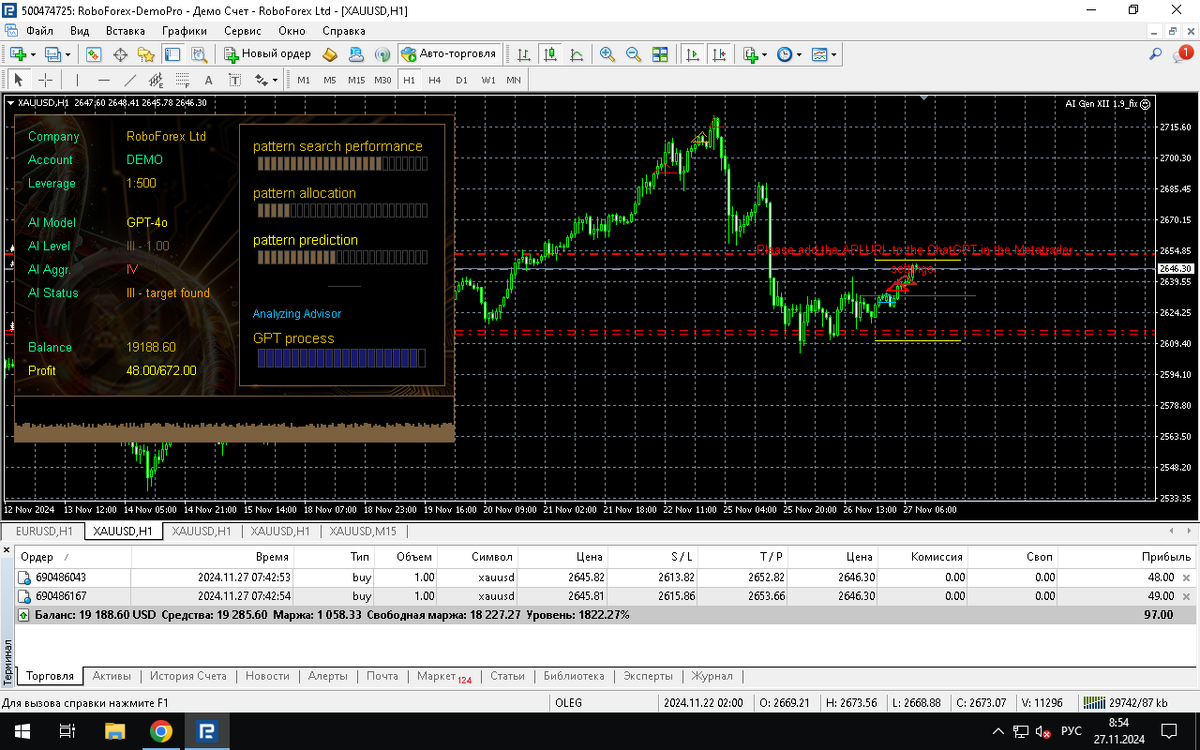Switch timeframe to M30
The width and height of the screenshot is (1200, 750).
[383, 80]
